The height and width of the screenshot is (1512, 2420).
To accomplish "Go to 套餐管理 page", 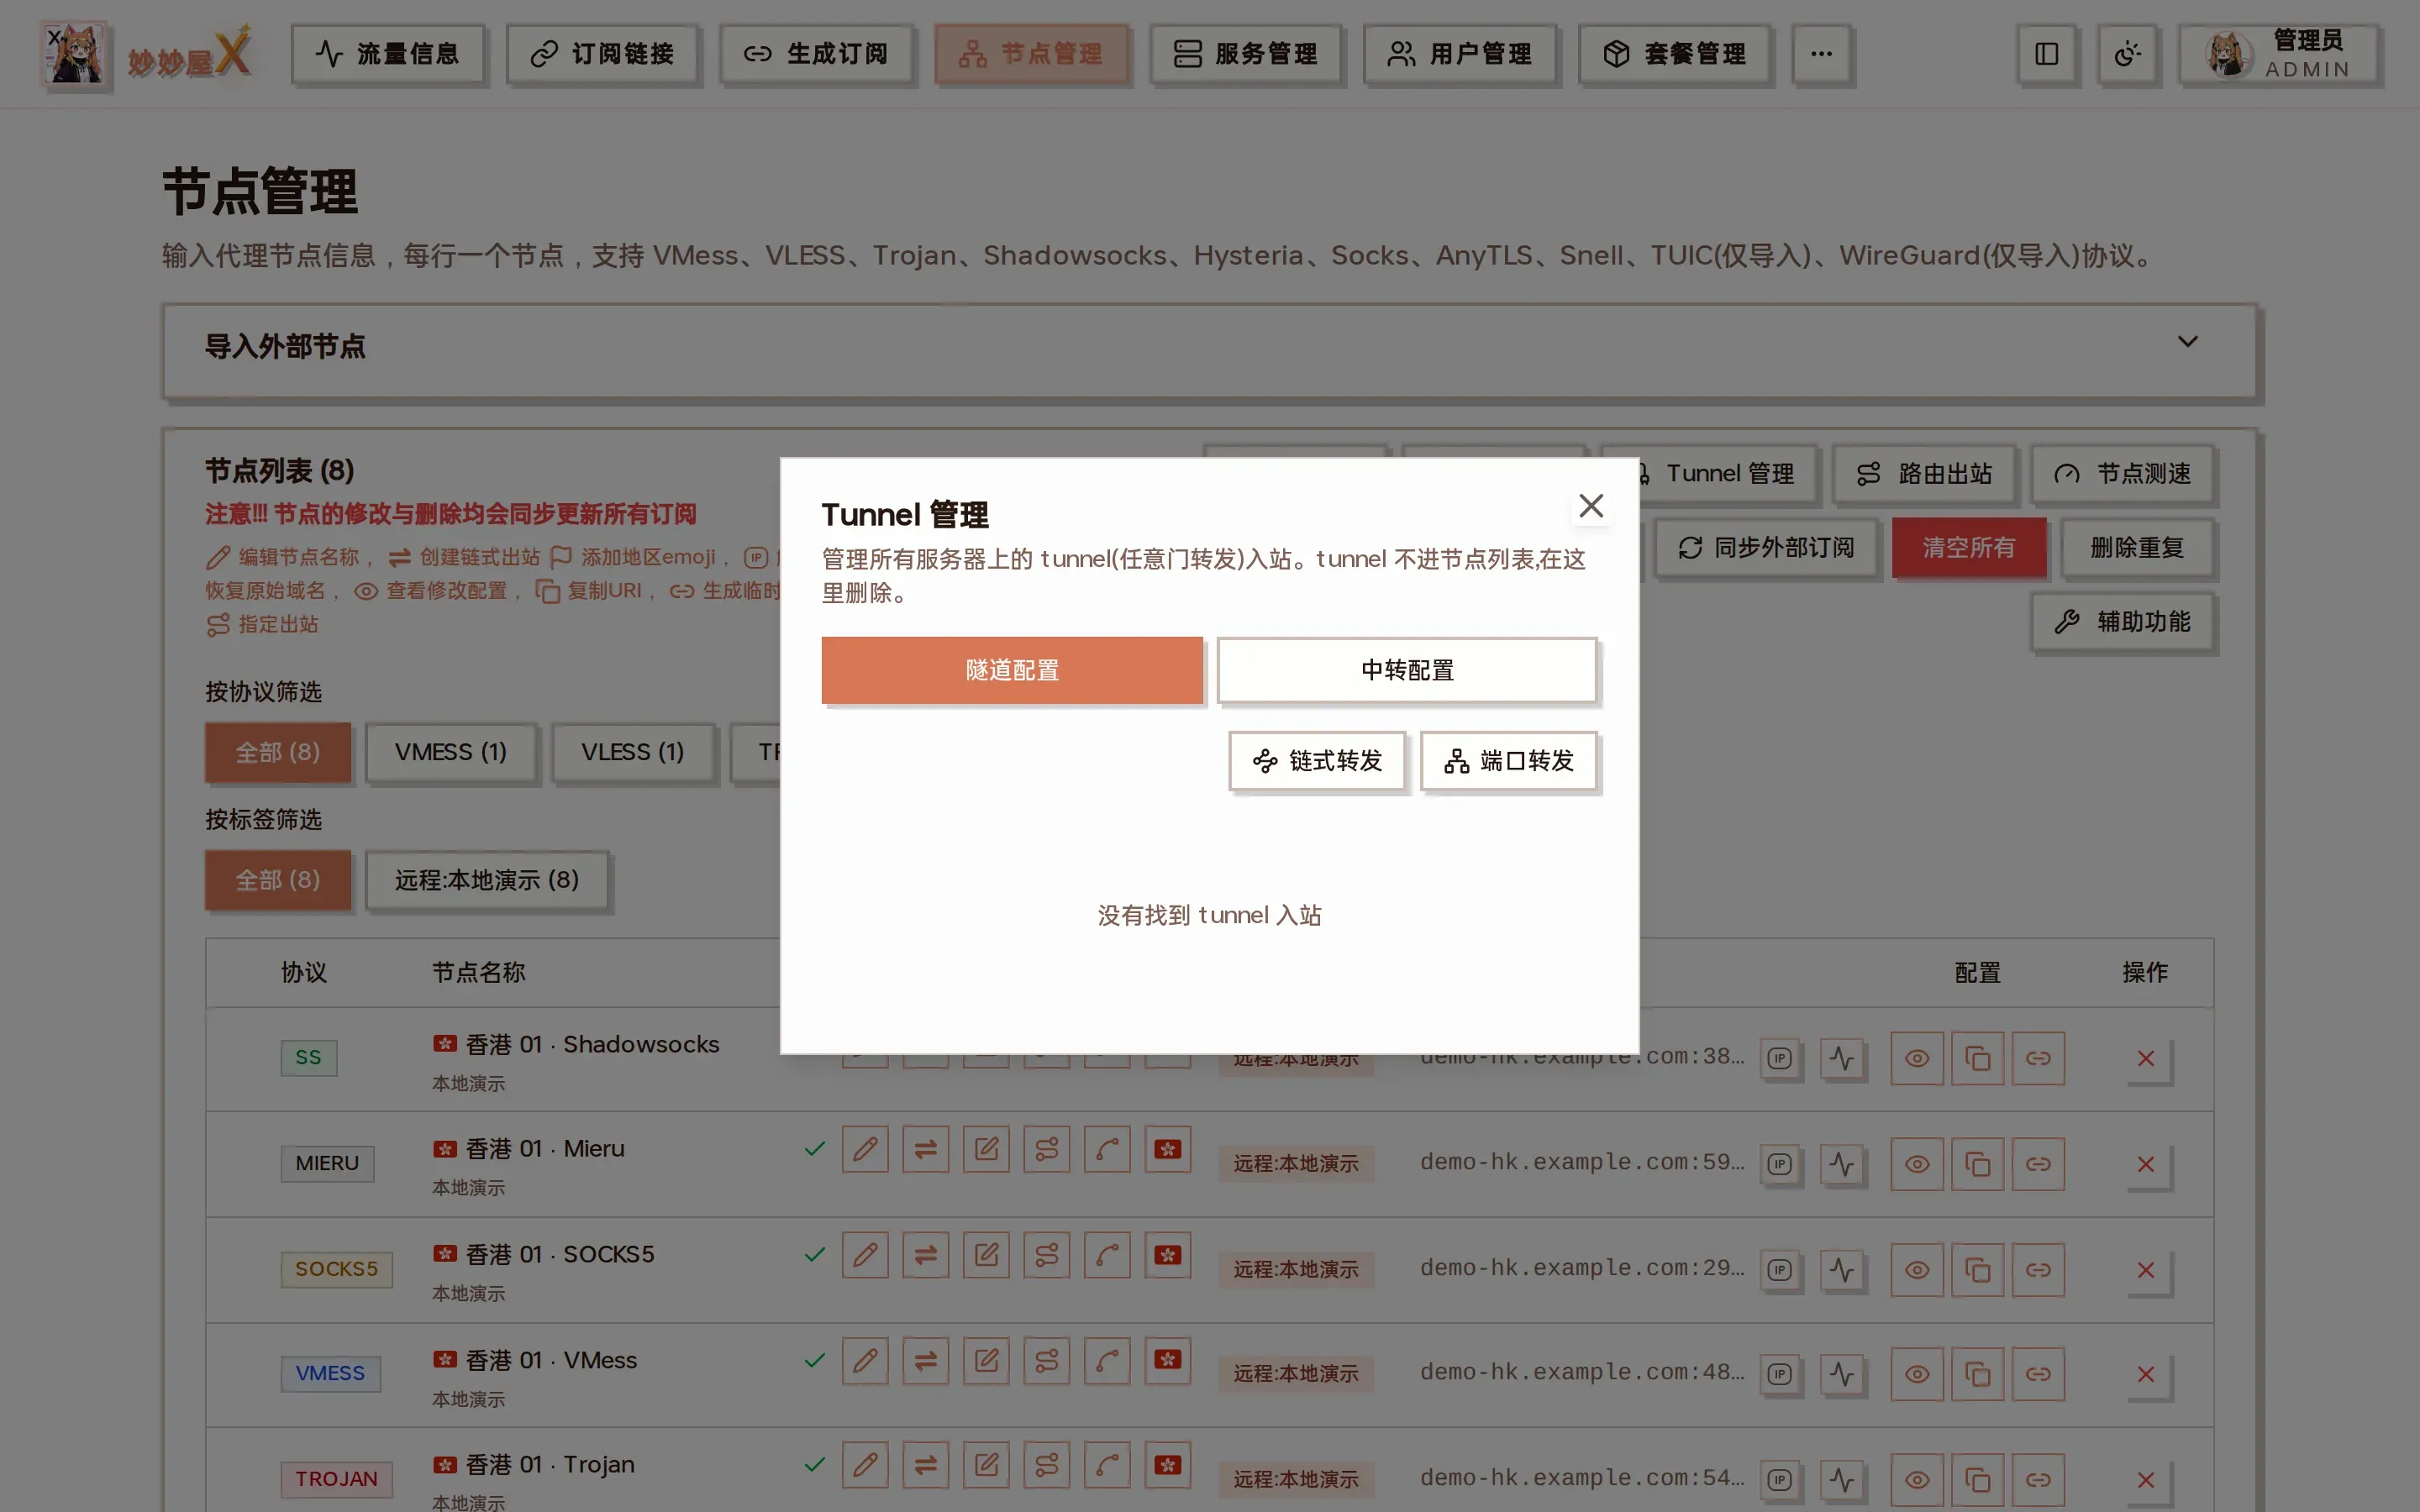I will pos(1674,53).
